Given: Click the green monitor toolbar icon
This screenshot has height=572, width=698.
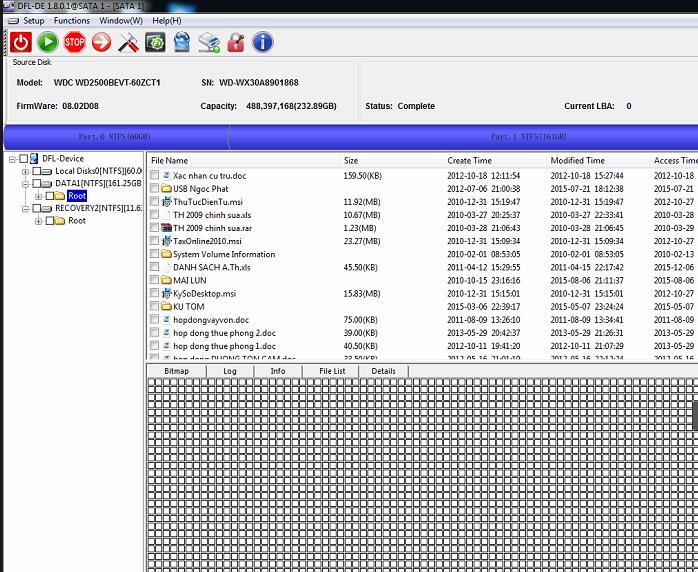Looking at the screenshot, I should [x=155, y=43].
